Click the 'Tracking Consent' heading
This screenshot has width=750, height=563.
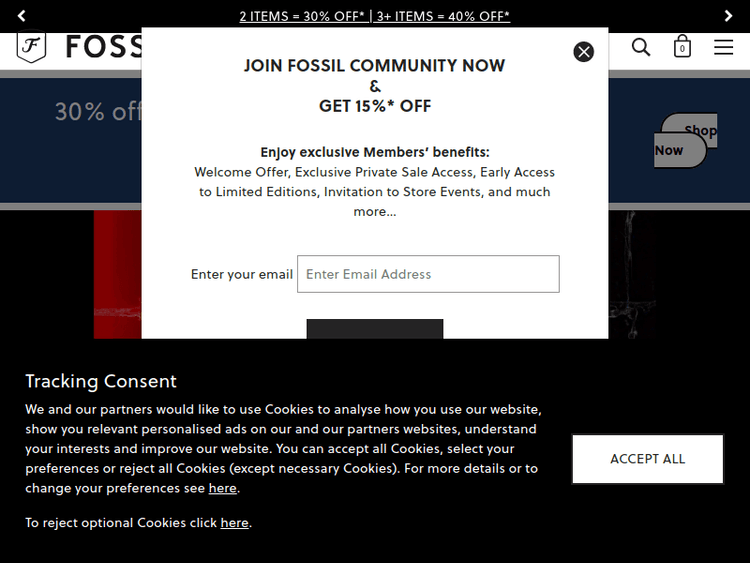[101, 381]
